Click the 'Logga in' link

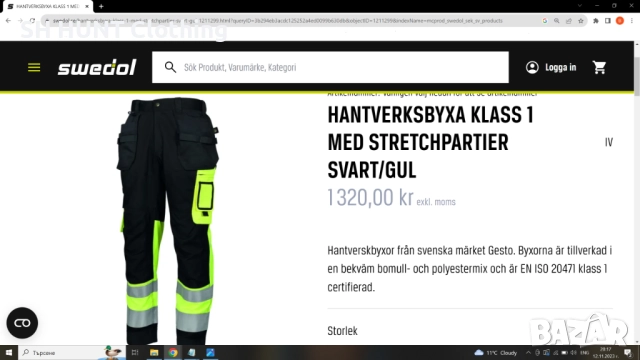pyautogui.click(x=560, y=67)
